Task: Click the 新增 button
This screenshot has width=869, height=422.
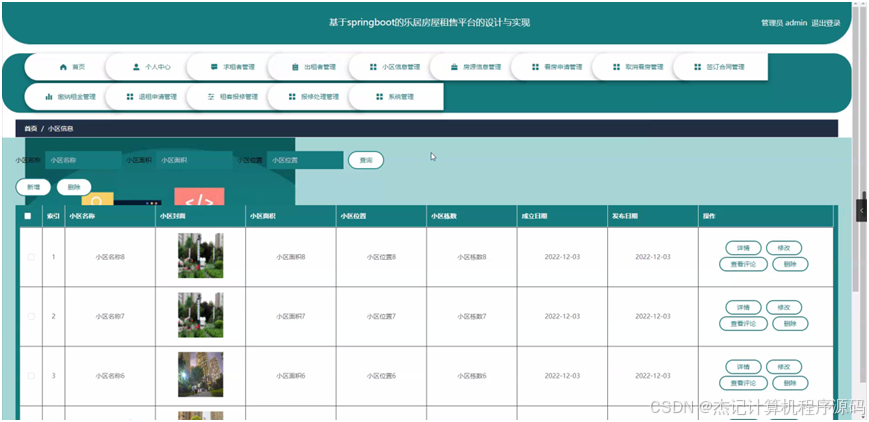Action: click(x=33, y=187)
